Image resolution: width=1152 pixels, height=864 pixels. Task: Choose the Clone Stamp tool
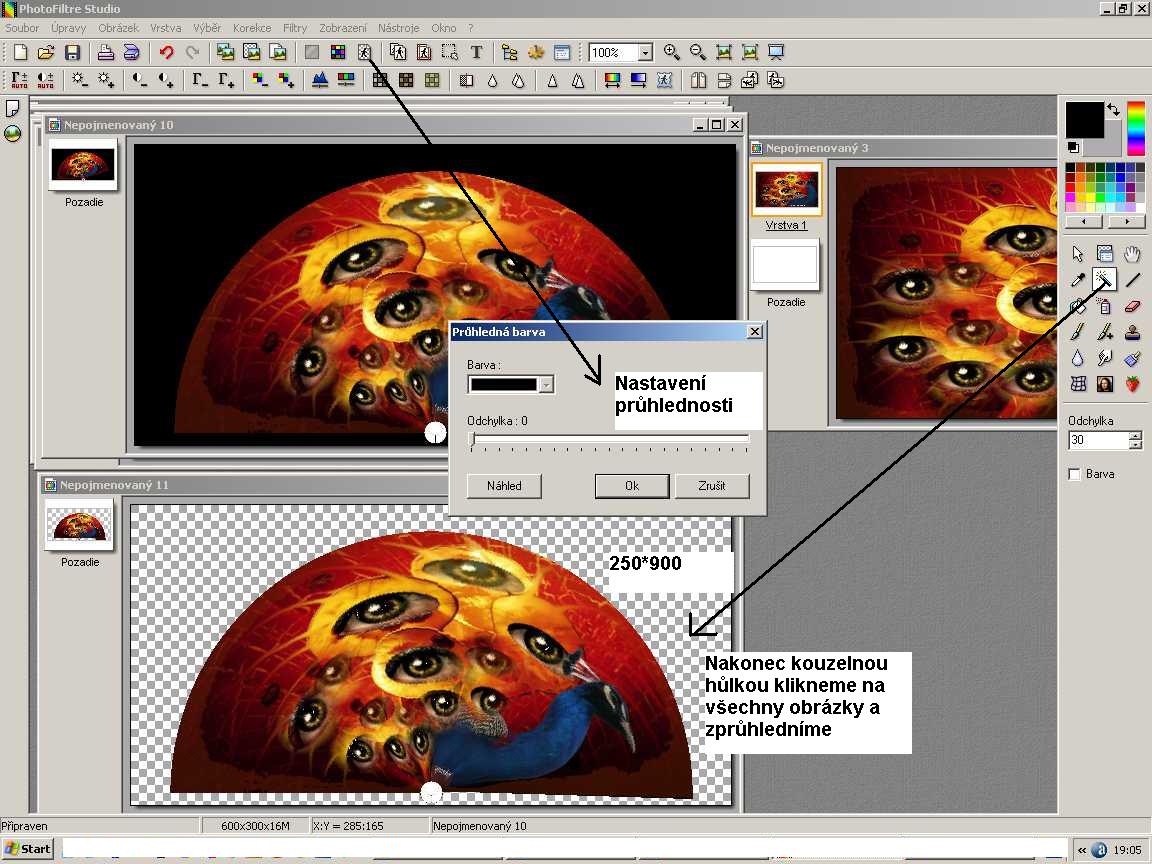(x=1132, y=332)
